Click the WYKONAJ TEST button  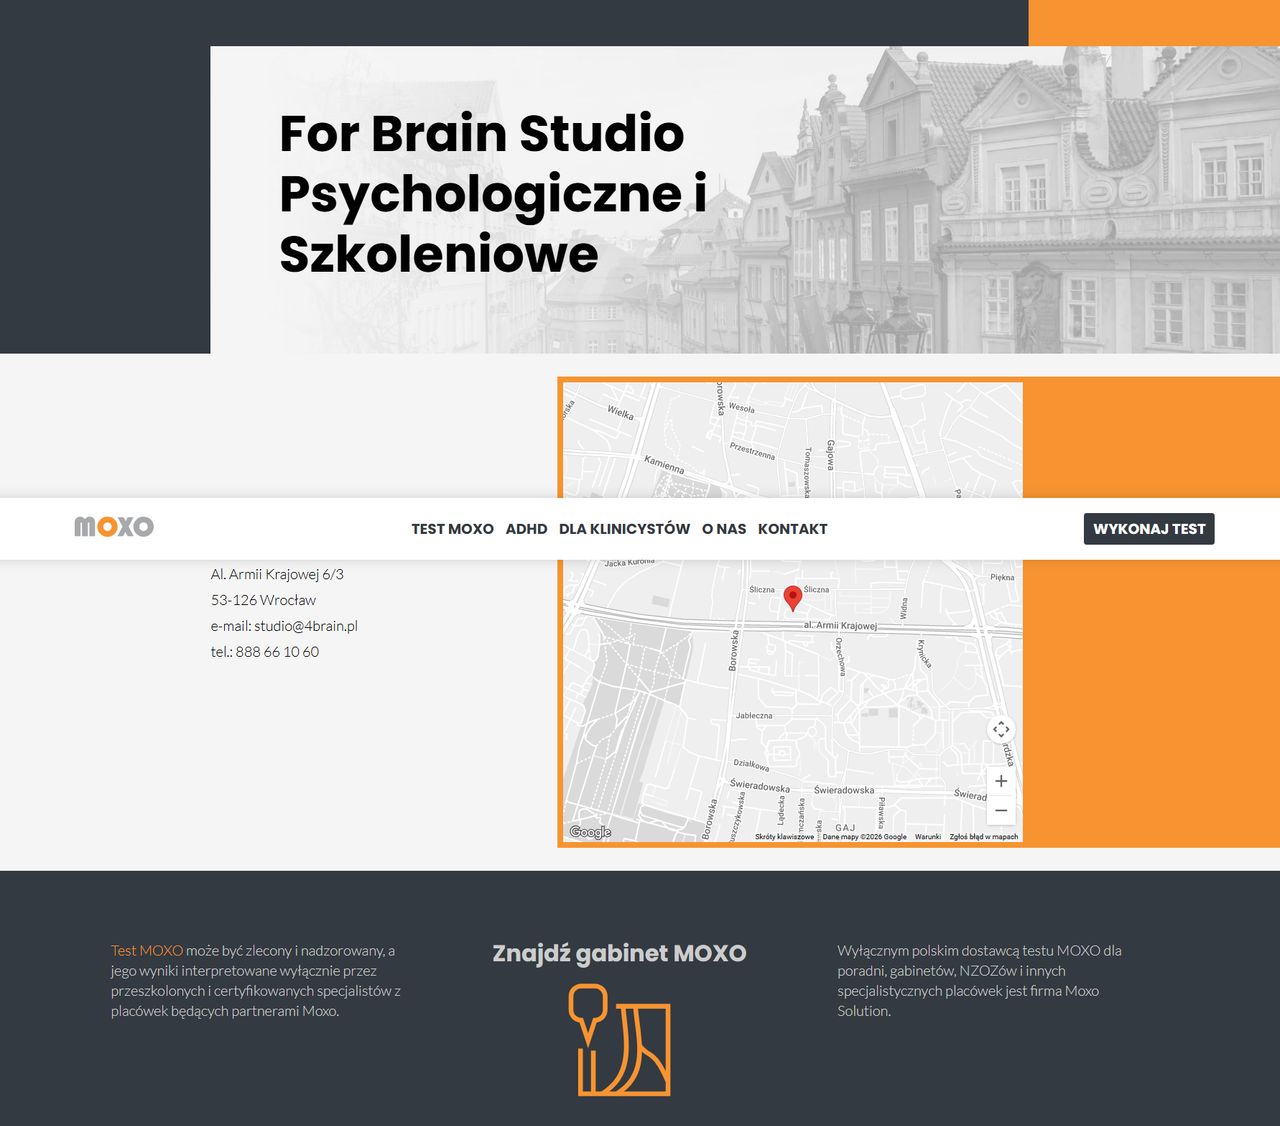pyautogui.click(x=1149, y=529)
